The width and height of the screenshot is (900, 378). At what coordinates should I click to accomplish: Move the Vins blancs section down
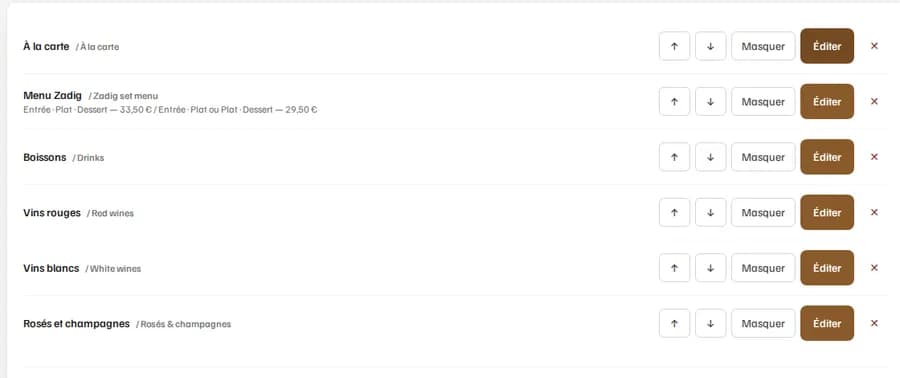(x=711, y=268)
